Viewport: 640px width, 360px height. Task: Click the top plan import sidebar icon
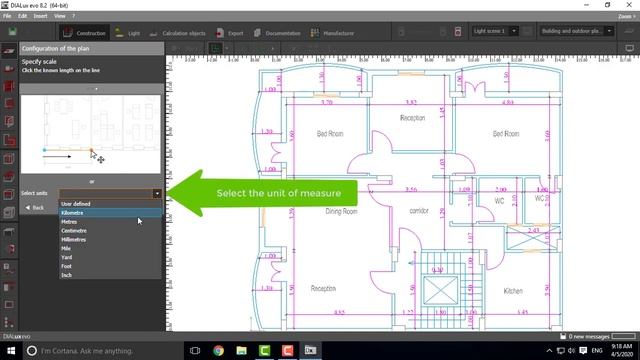click(9, 51)
